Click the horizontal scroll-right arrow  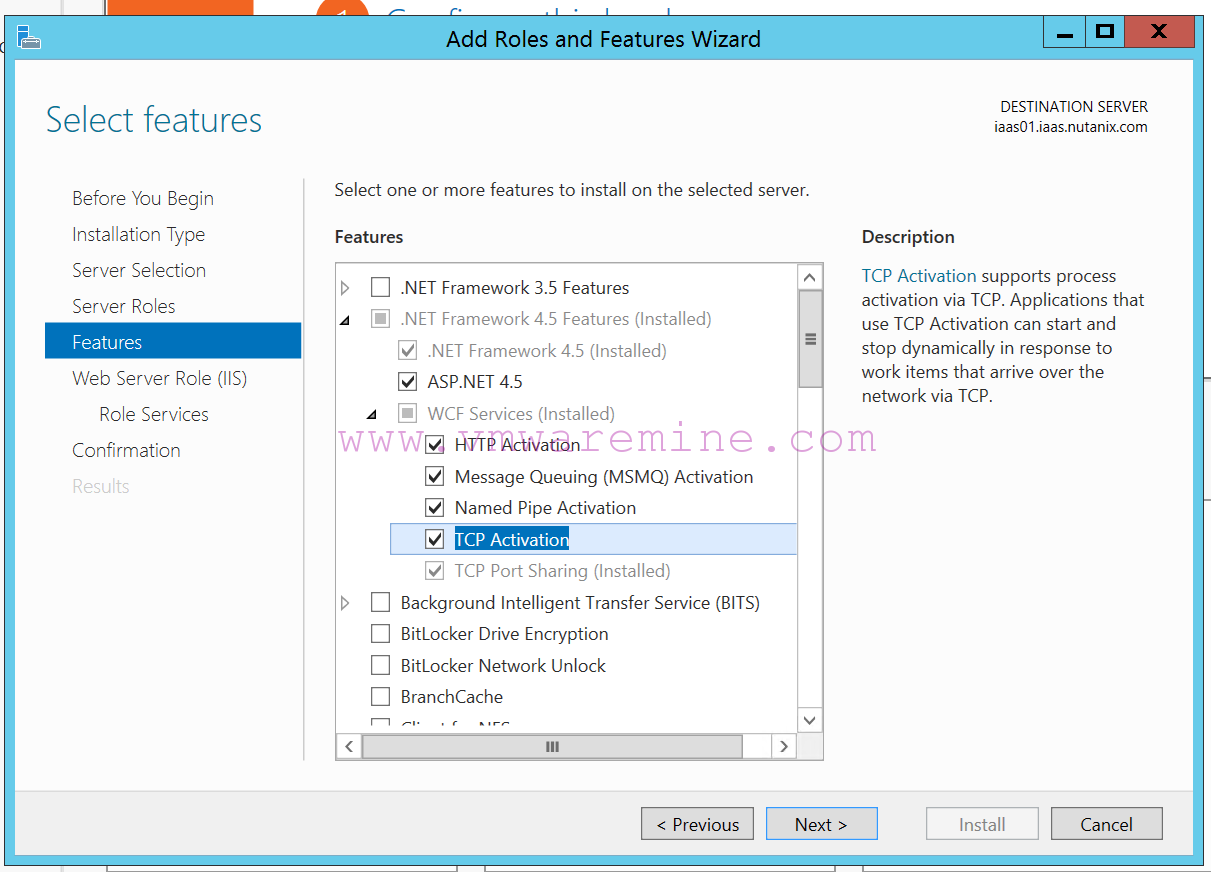(x=784, y=746)
